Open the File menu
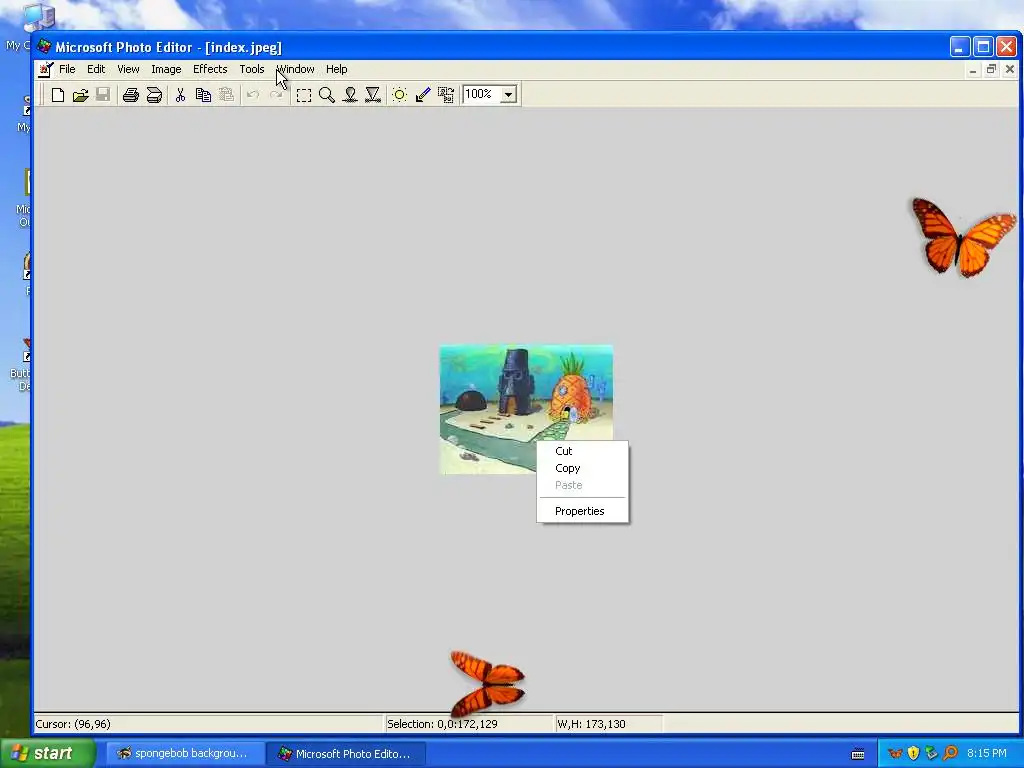The image size is (1024, 768). click(x=67, y=69)
